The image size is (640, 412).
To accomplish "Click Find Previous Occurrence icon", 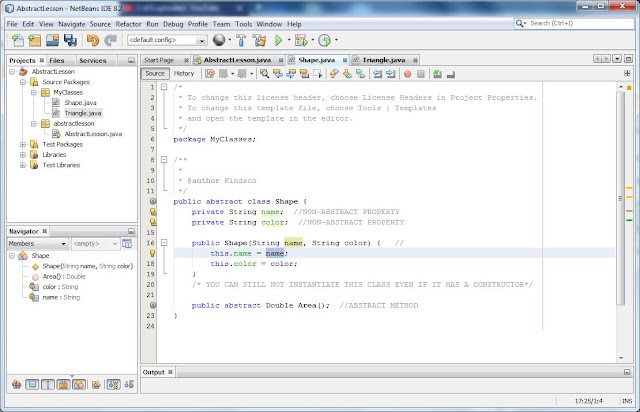I will click(x=278, y=73).
